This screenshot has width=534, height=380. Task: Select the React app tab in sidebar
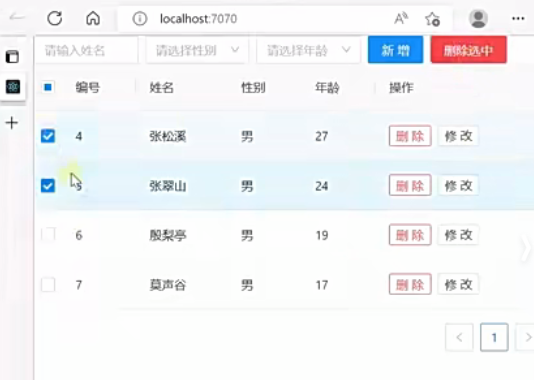[x=13, y=87]
